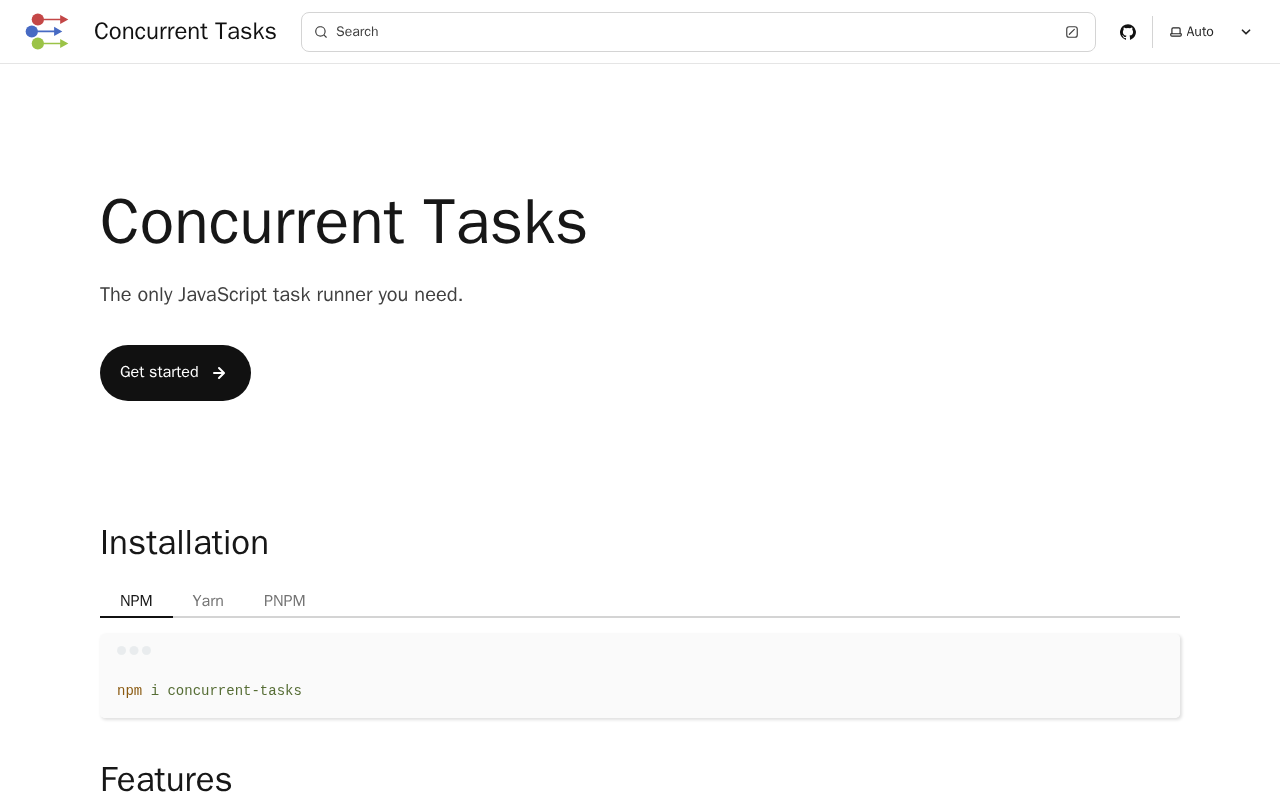The height and width of the screenshot is (800, 1280).
Task: Switch to the PNPM tab
Action: [x=284, y=601]
